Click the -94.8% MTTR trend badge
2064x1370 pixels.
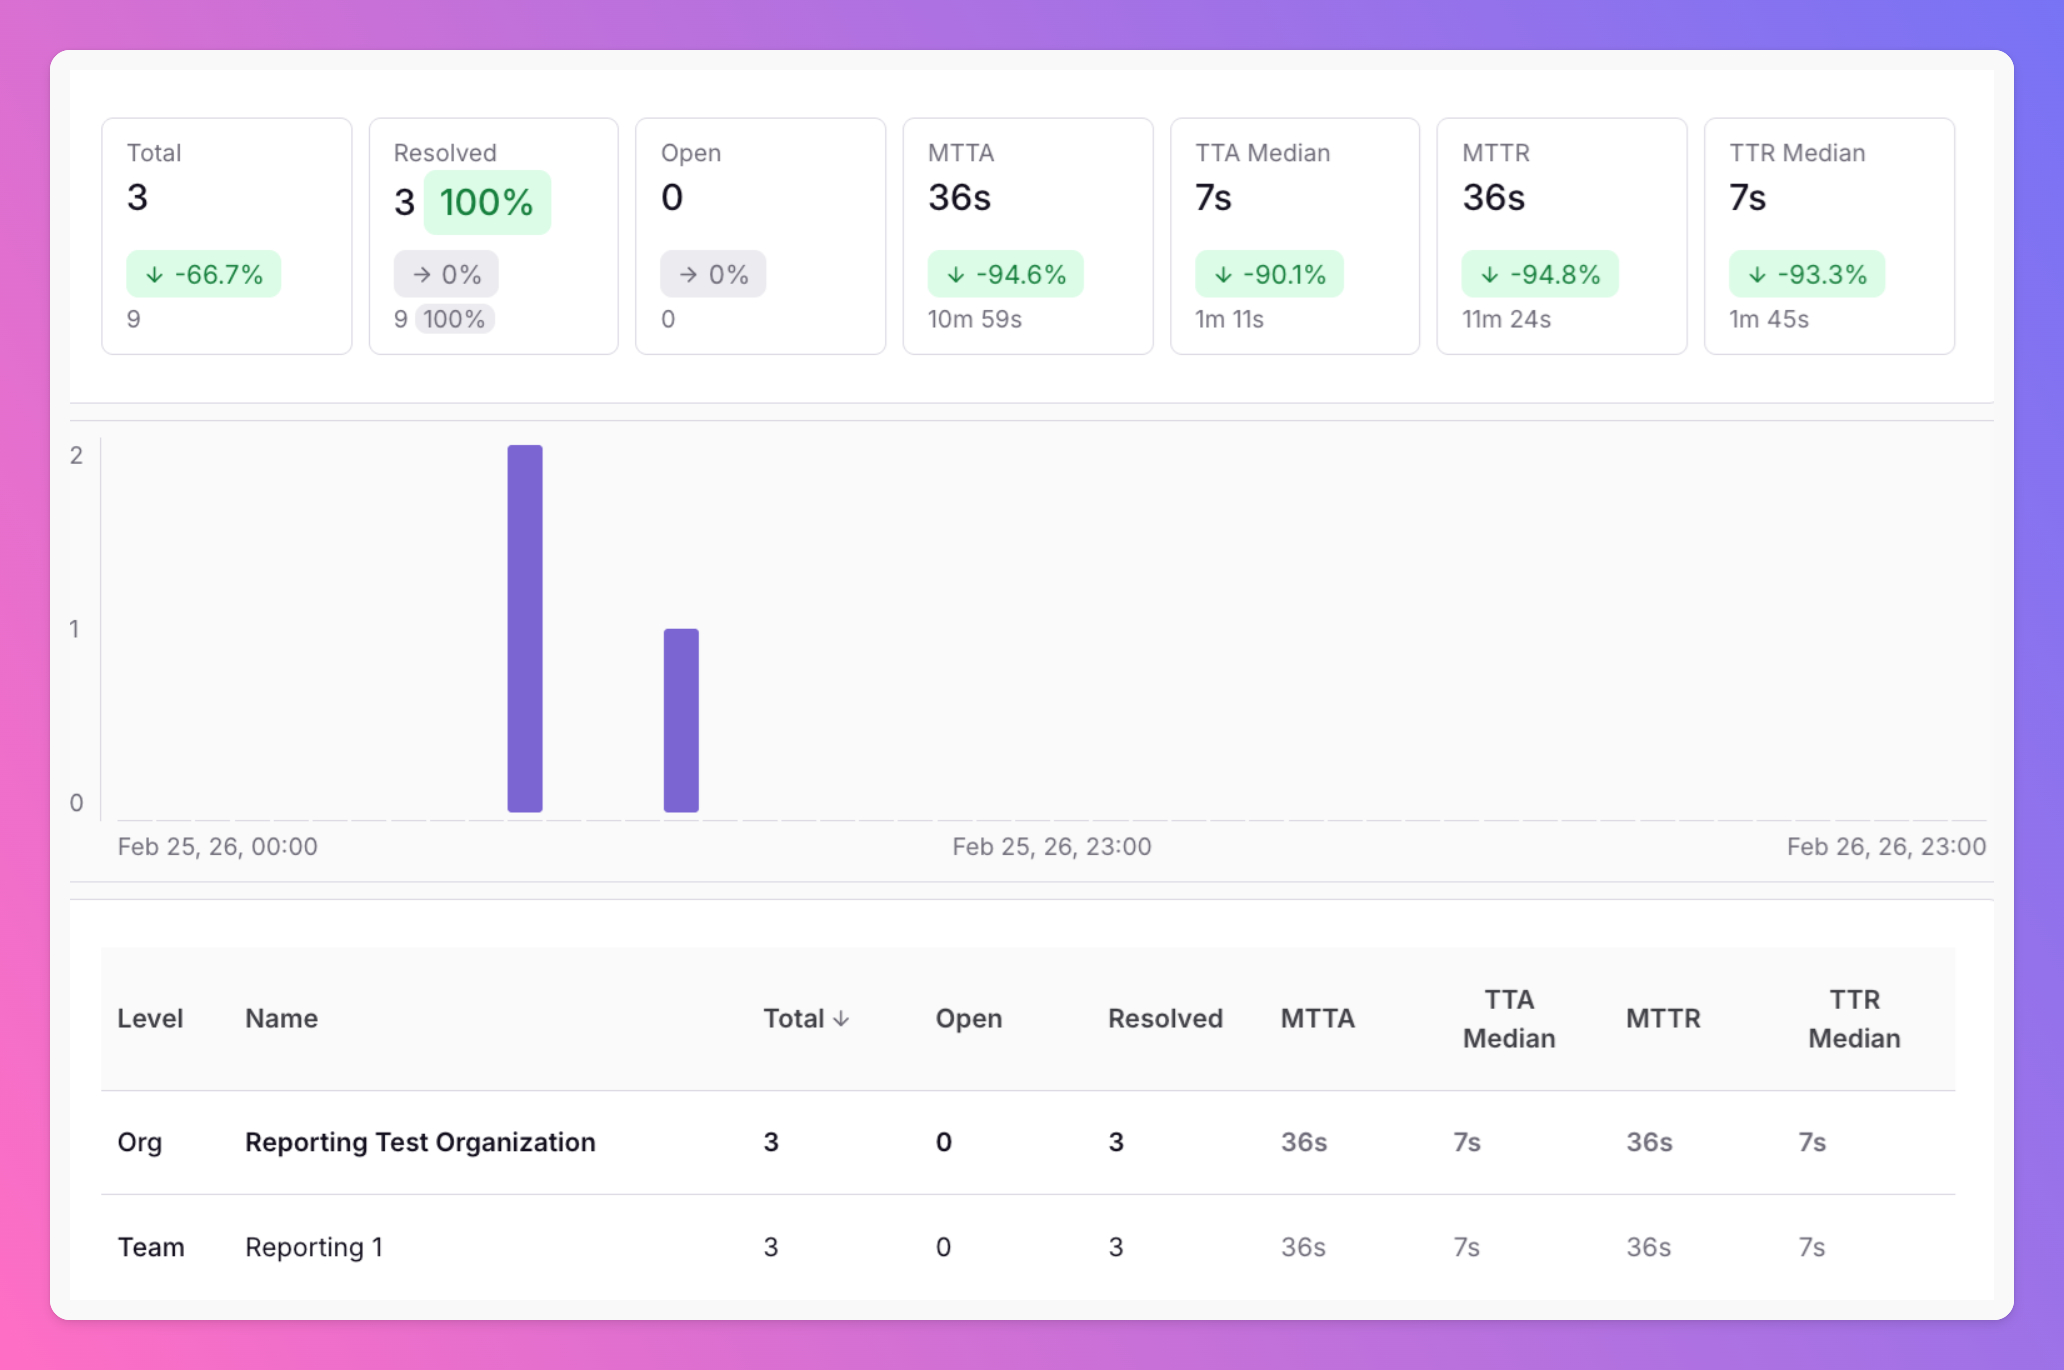1540,274
